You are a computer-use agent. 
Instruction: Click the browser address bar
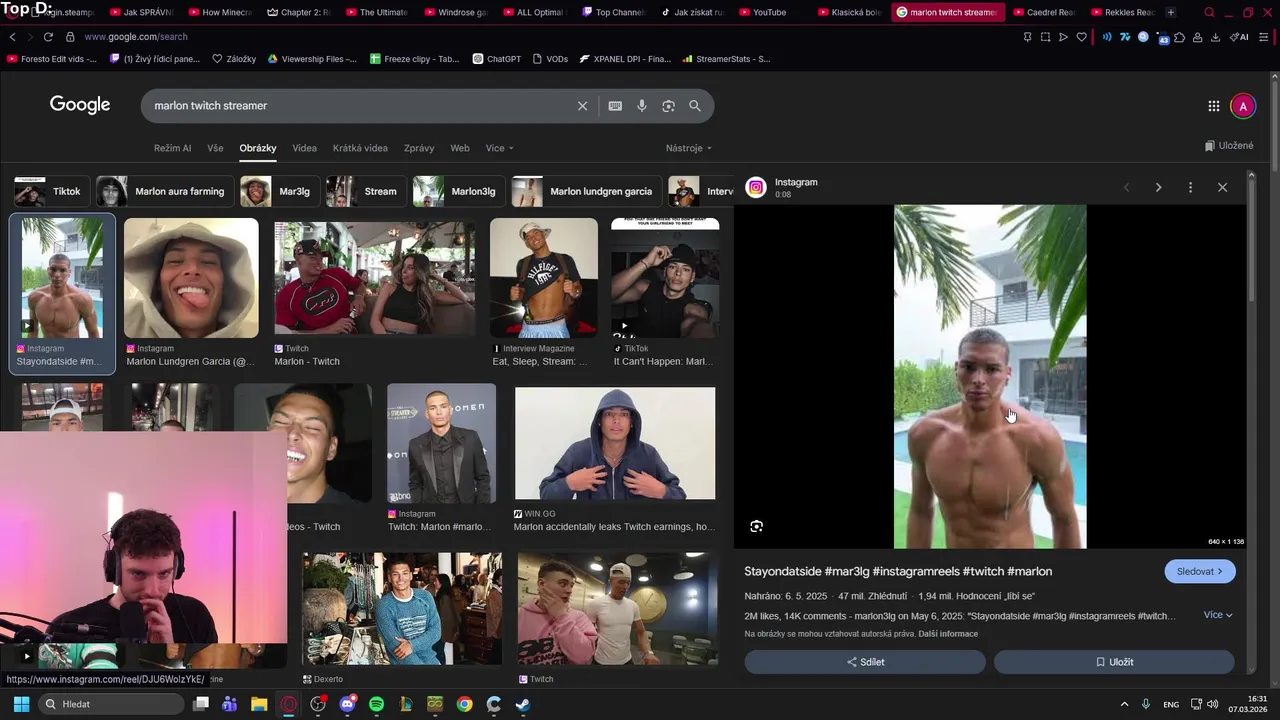[x=540, y=37]
